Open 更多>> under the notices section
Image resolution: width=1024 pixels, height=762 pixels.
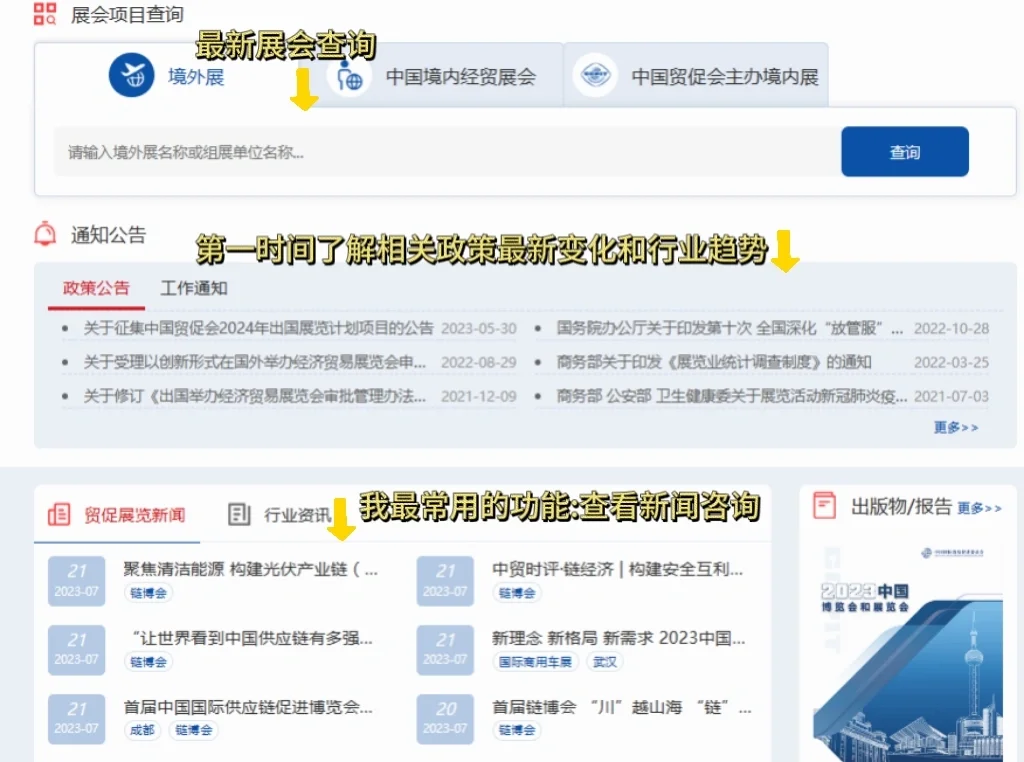tap(954, 426)
